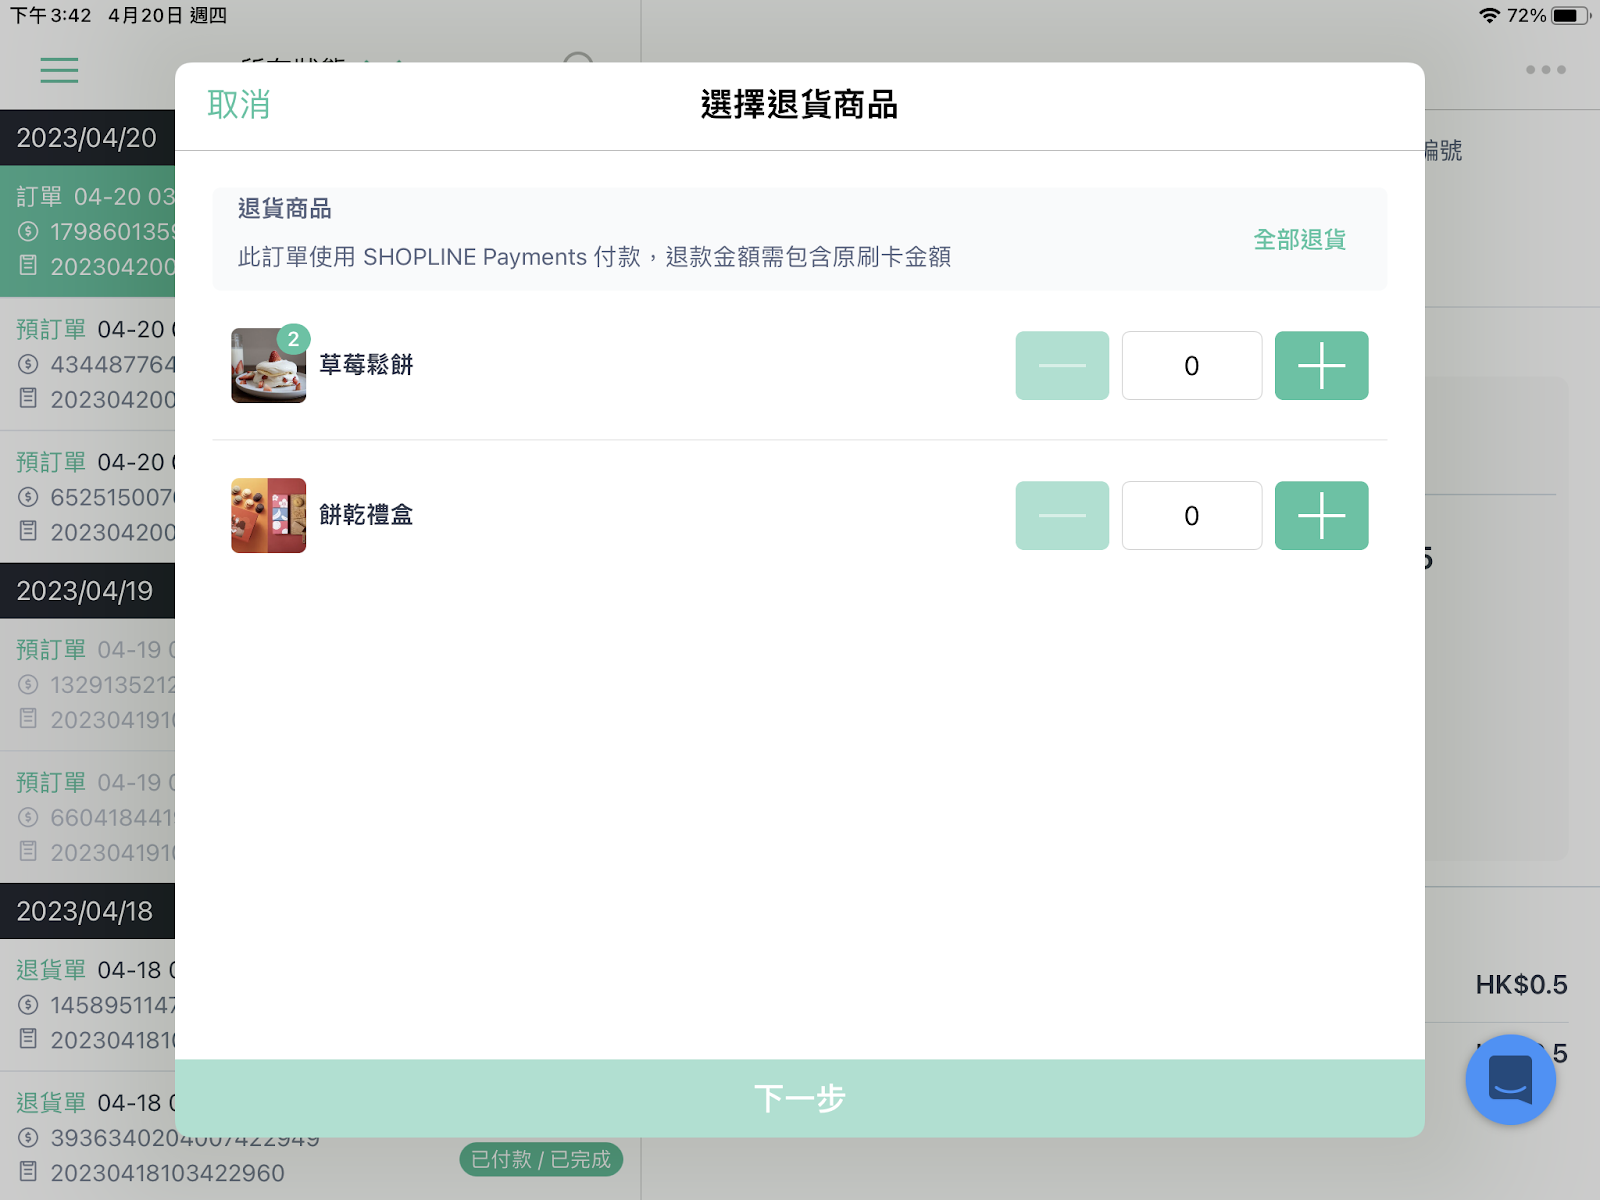The image size is (1600, 1200).
Task: Tap the 已付款 / 已完成 status badge
Action: [x=541, y=1159]
